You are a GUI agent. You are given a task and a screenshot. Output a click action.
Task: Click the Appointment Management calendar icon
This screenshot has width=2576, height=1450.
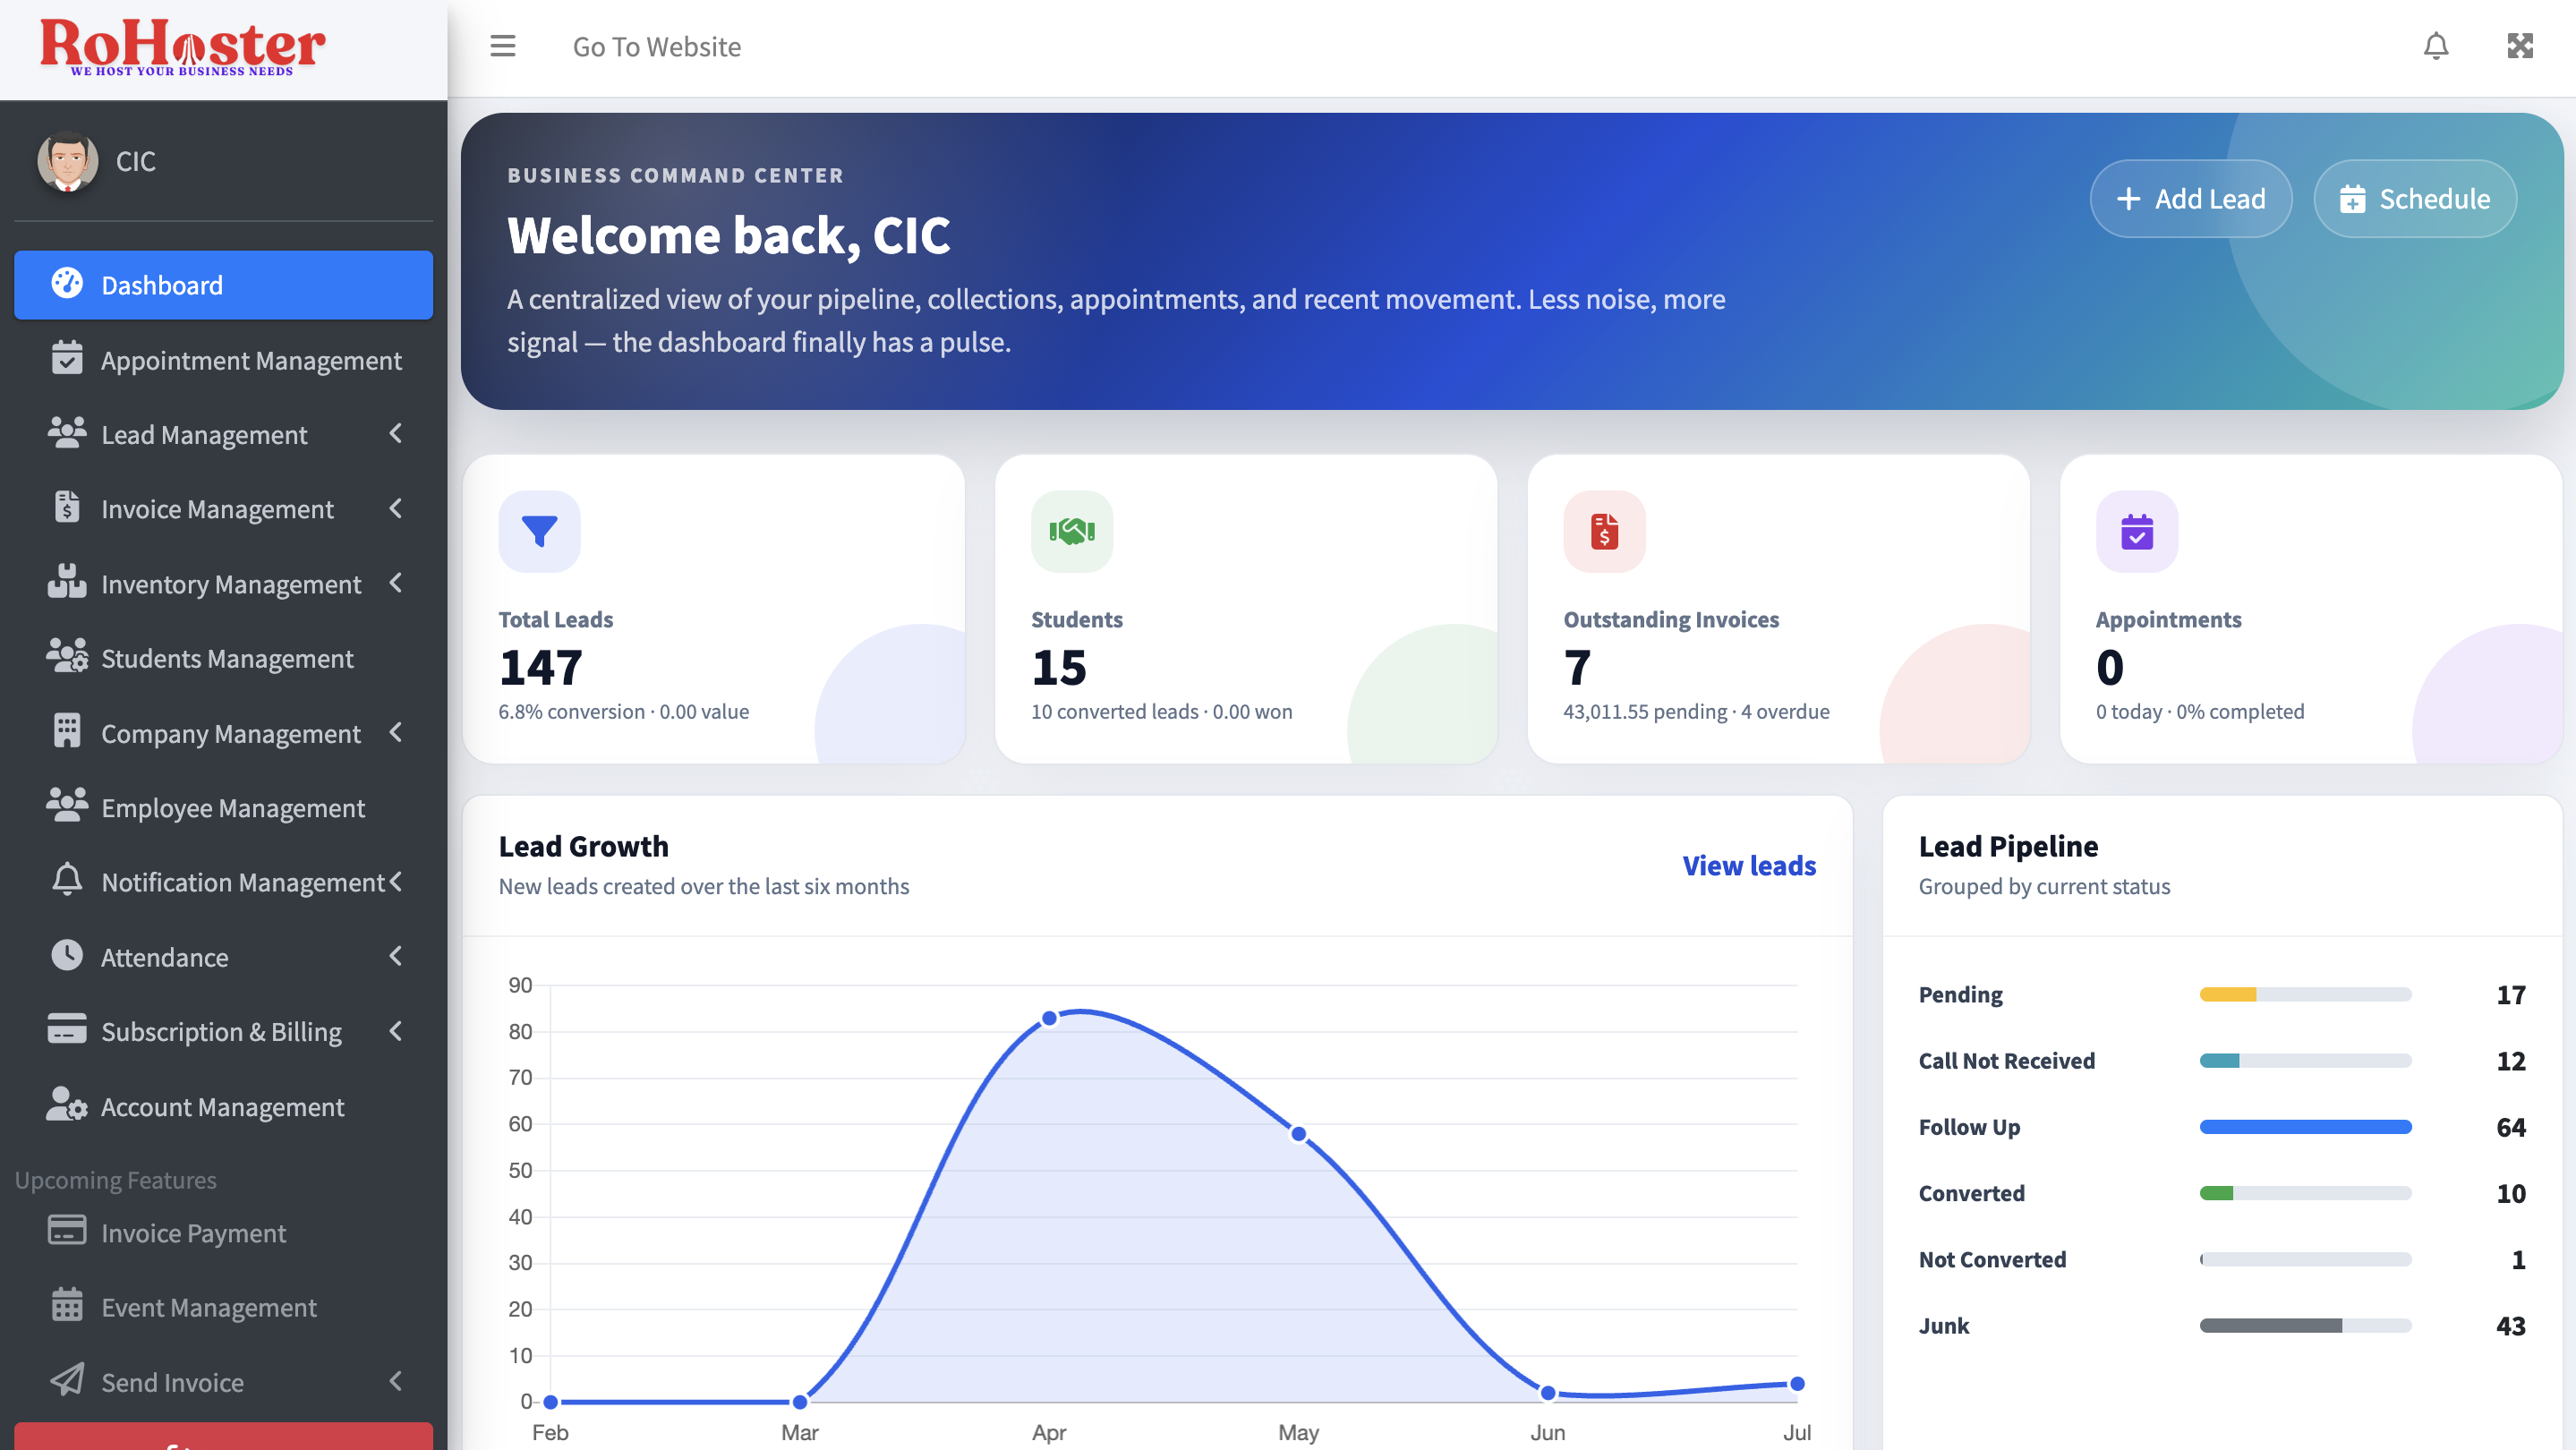click(67, 358)
